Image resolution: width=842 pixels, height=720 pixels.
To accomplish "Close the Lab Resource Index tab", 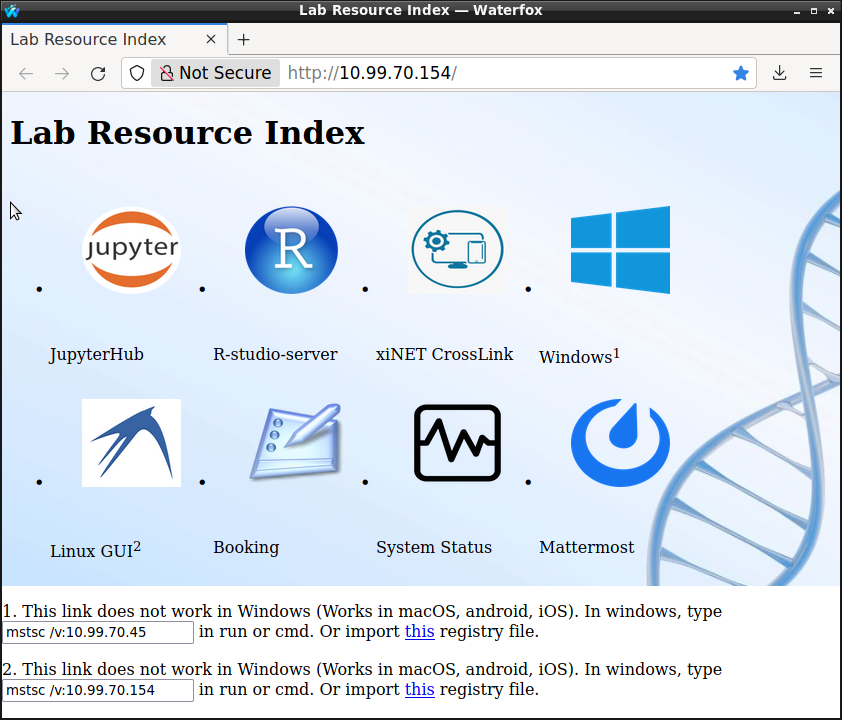I will coord(211,39).
